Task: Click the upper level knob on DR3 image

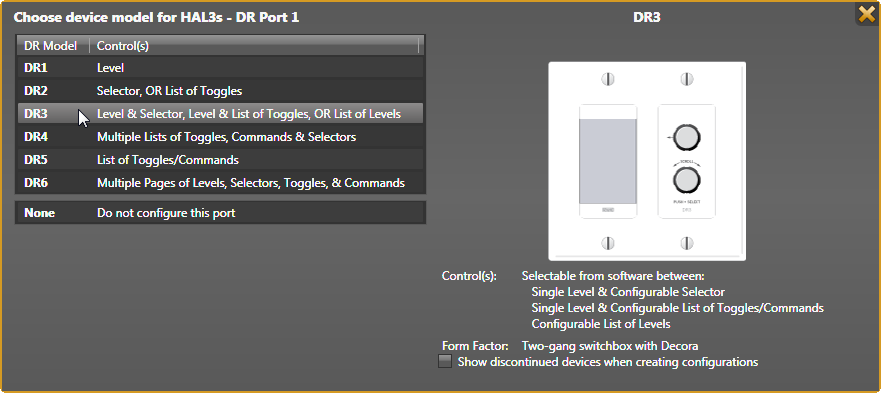Action: 687,137
